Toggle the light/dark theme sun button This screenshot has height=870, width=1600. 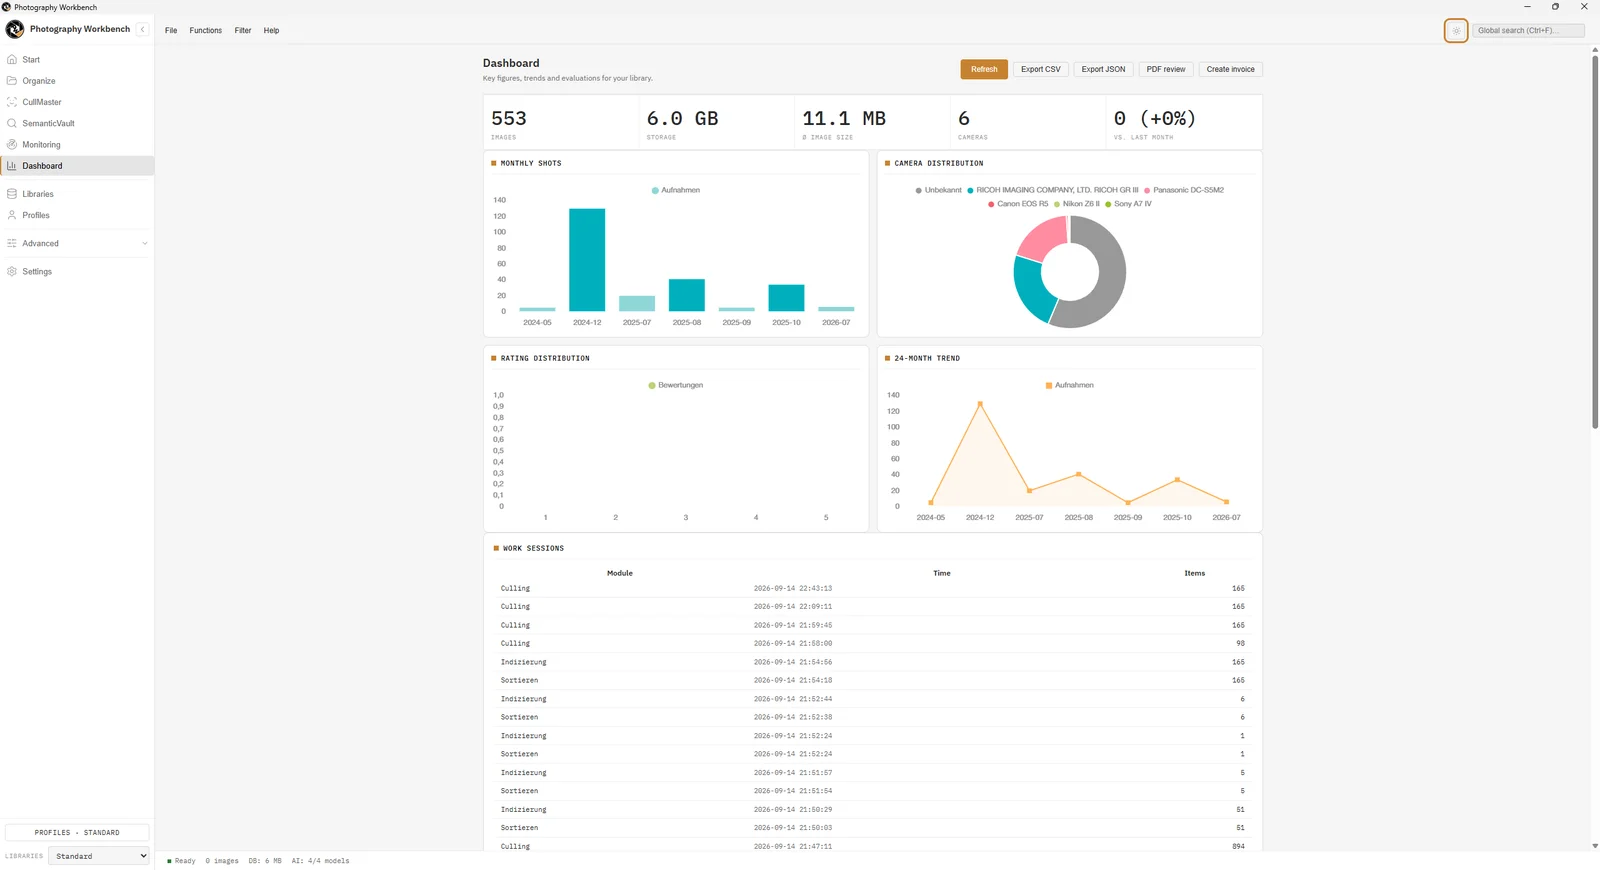(1456, 31)
